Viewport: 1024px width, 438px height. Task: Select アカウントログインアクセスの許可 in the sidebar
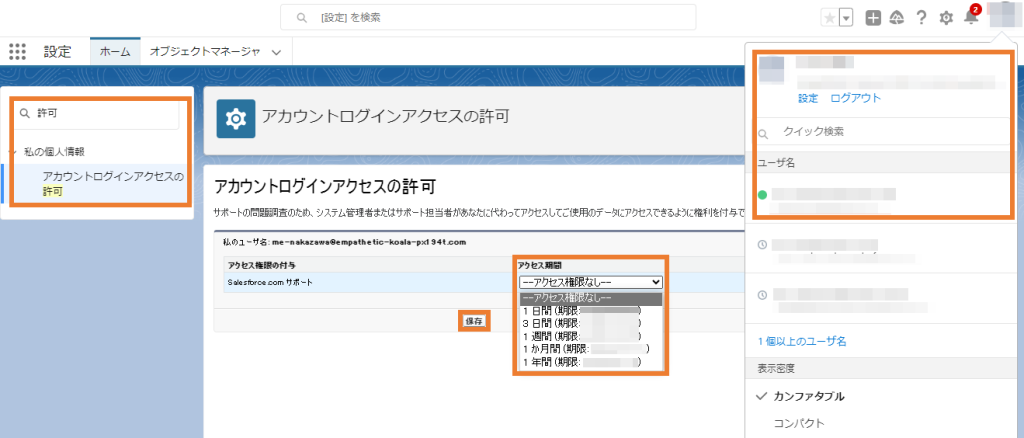[x=112, y=184]
